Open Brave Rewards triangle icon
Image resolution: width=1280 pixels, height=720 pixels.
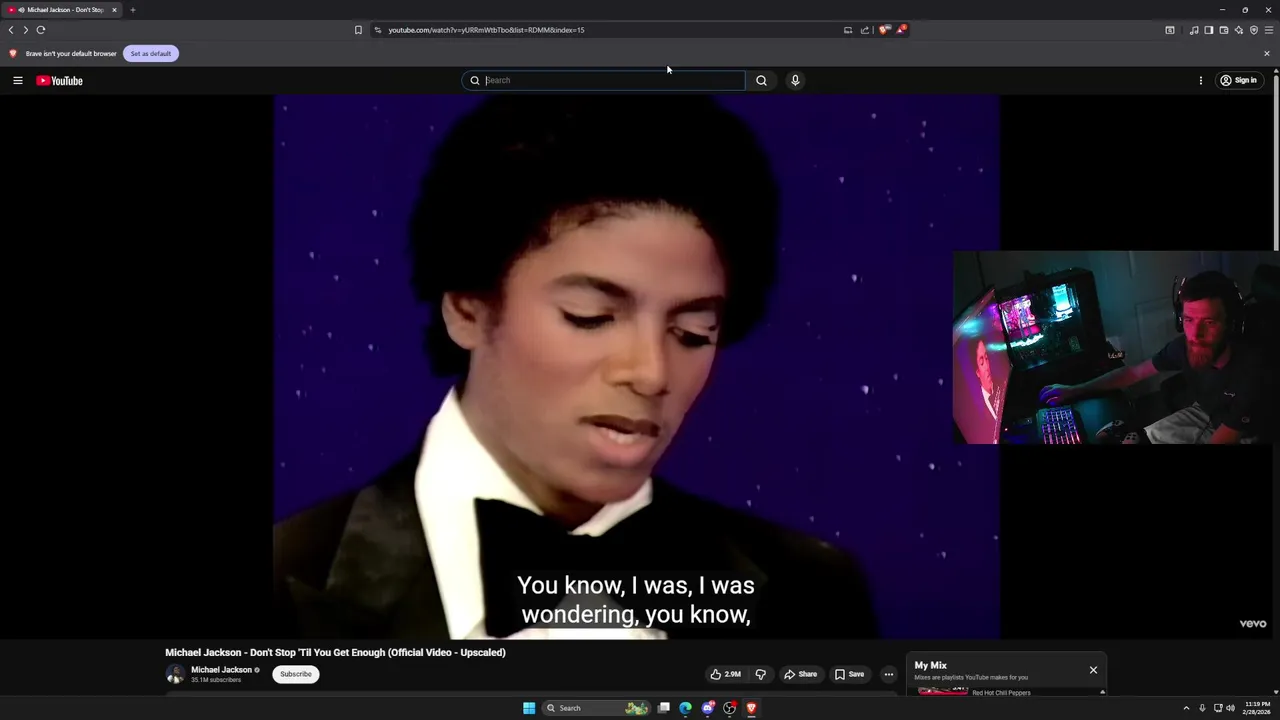pyautogui.click(x=901, y=30)
